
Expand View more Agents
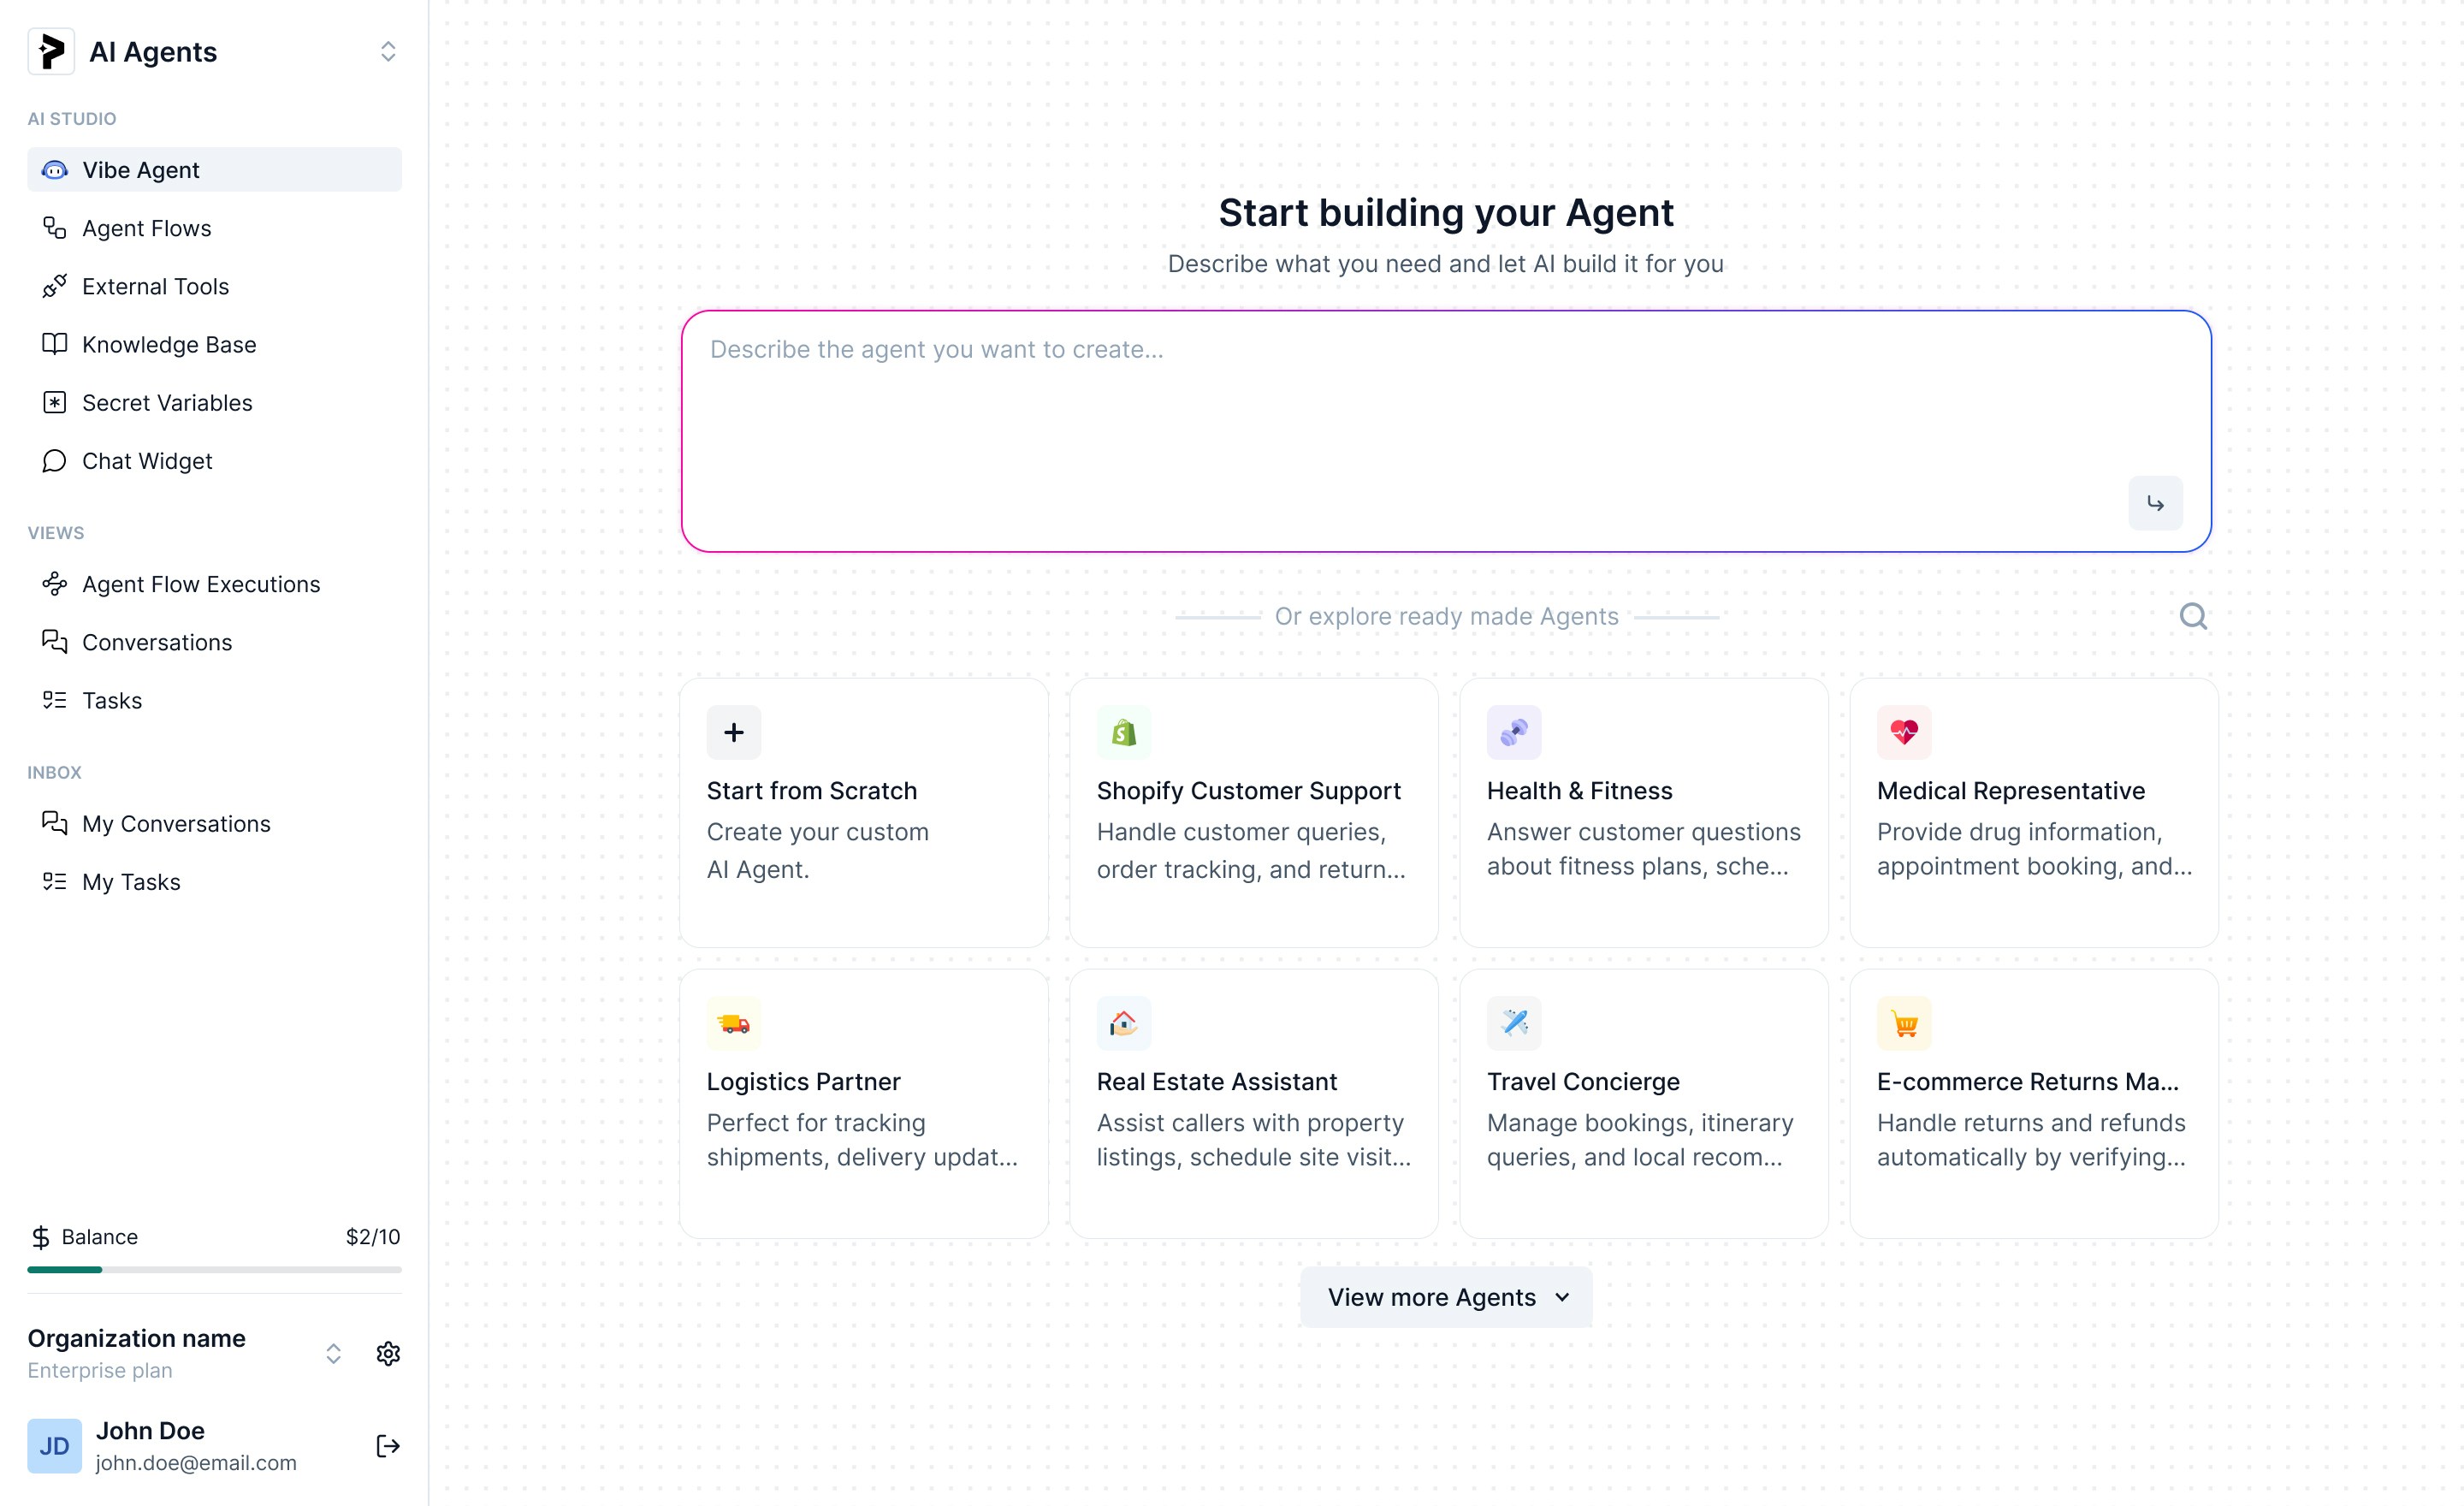pyautogui.click(x=1445, y=1297)
